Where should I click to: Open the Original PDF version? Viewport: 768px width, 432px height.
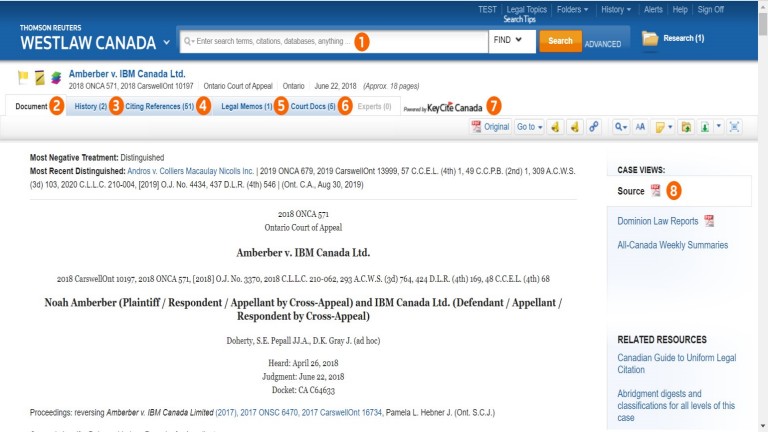point(490,127)
